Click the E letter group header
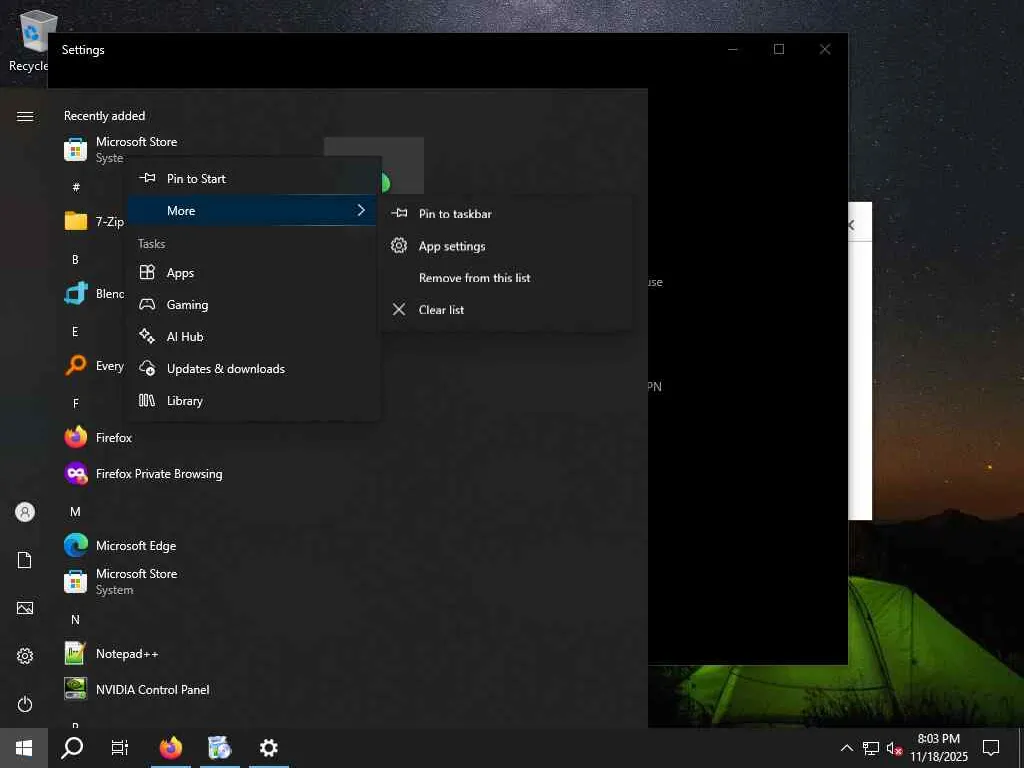This screenshot has height=768, width=1024. (x=75, y=332)
